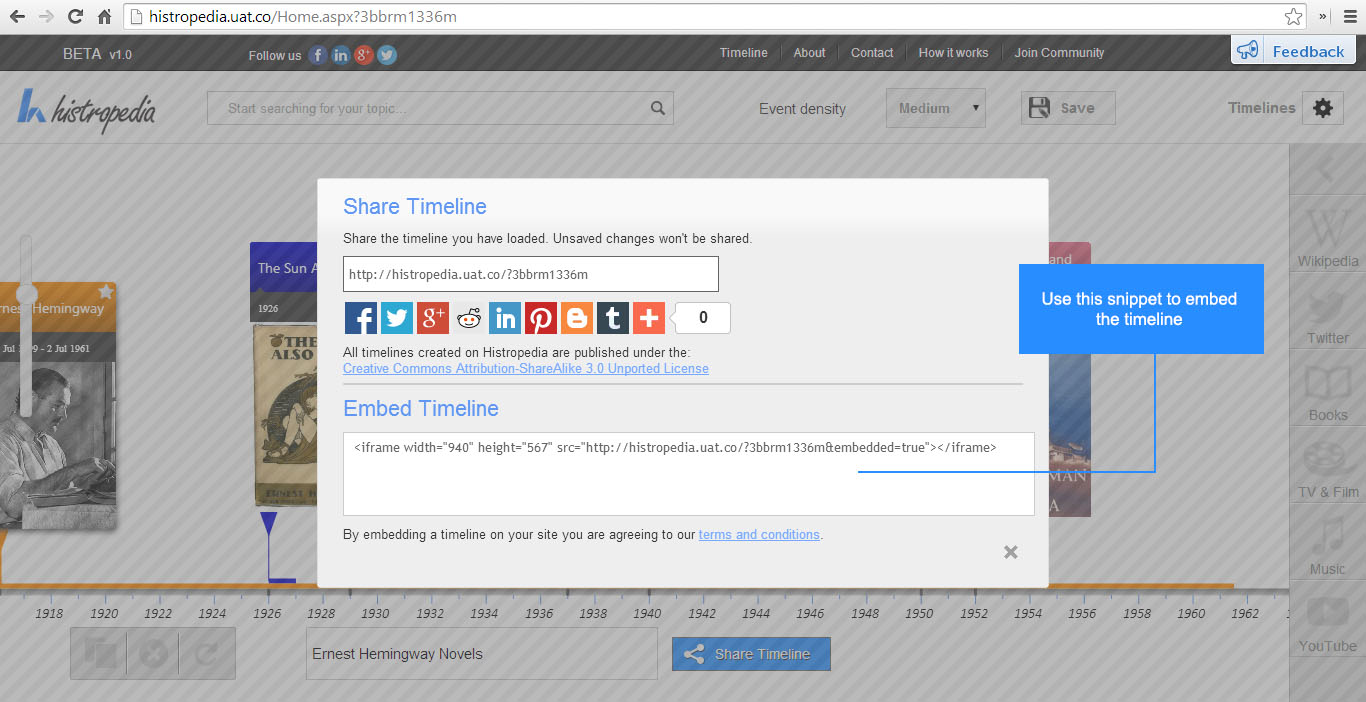Open more sharing options plus icon
Screen dimensions: 1366x702
click(648, 318)
